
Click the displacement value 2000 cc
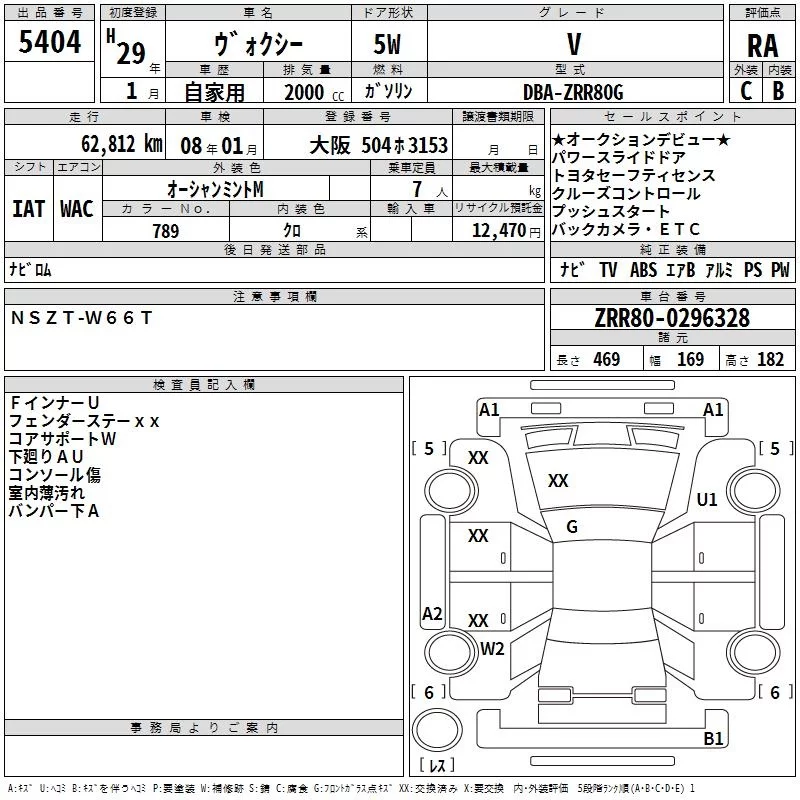coord(314,93)
